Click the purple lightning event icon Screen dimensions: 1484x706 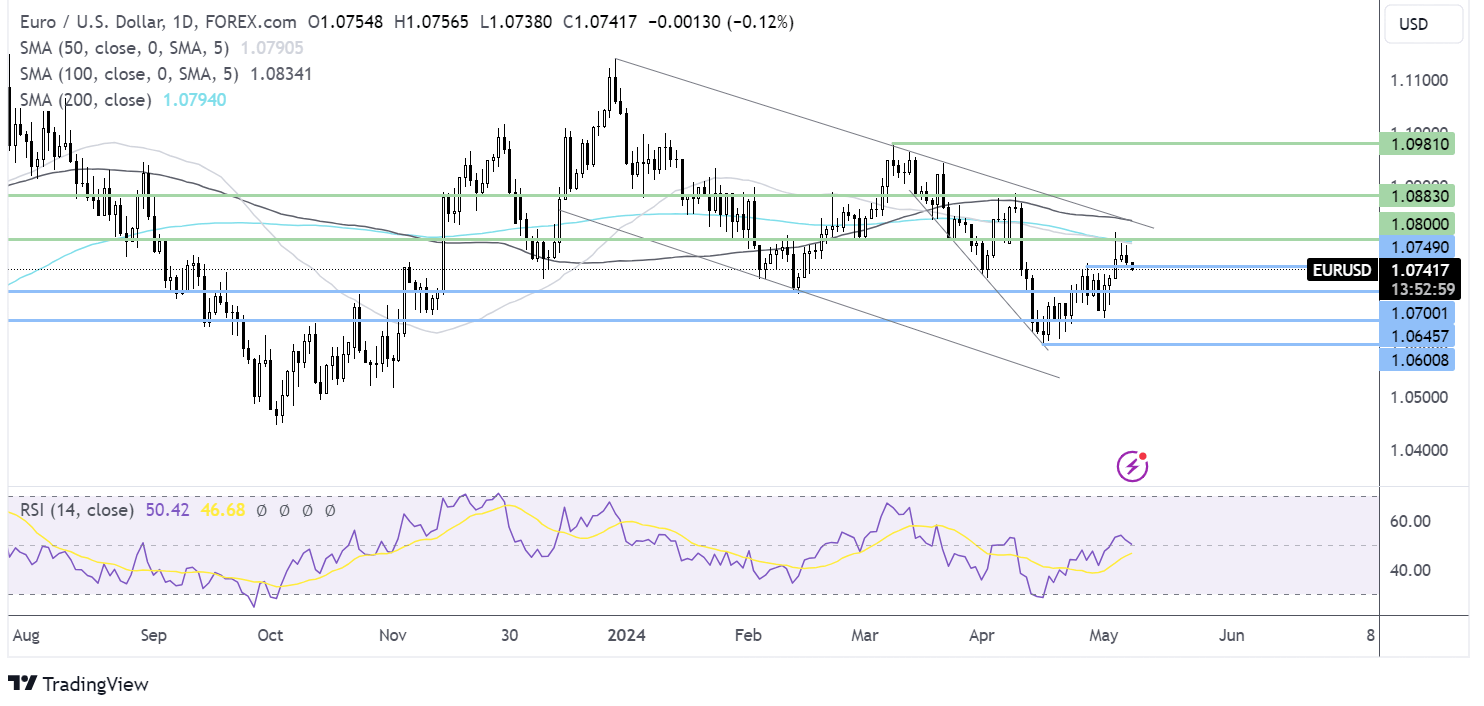click(x=1132, y=465)
